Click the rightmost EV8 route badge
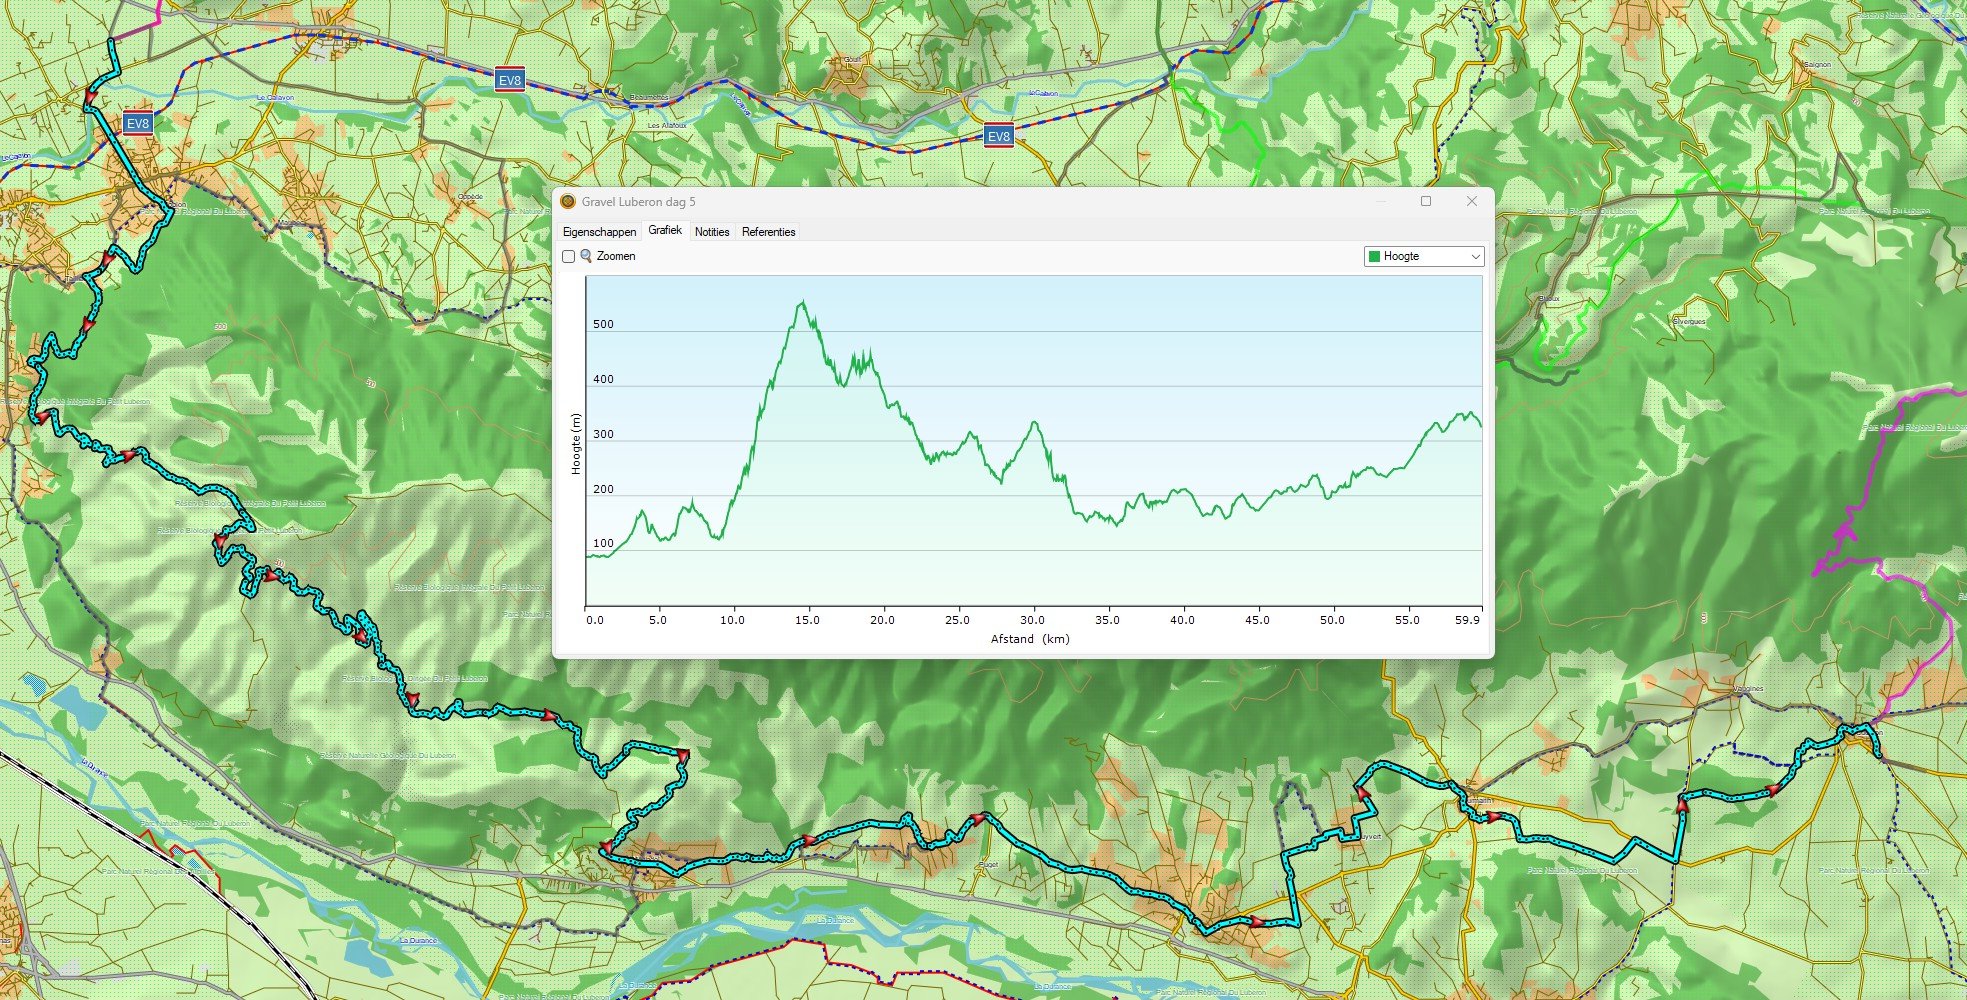The image size is (1967, 1000). coord(998,136)
